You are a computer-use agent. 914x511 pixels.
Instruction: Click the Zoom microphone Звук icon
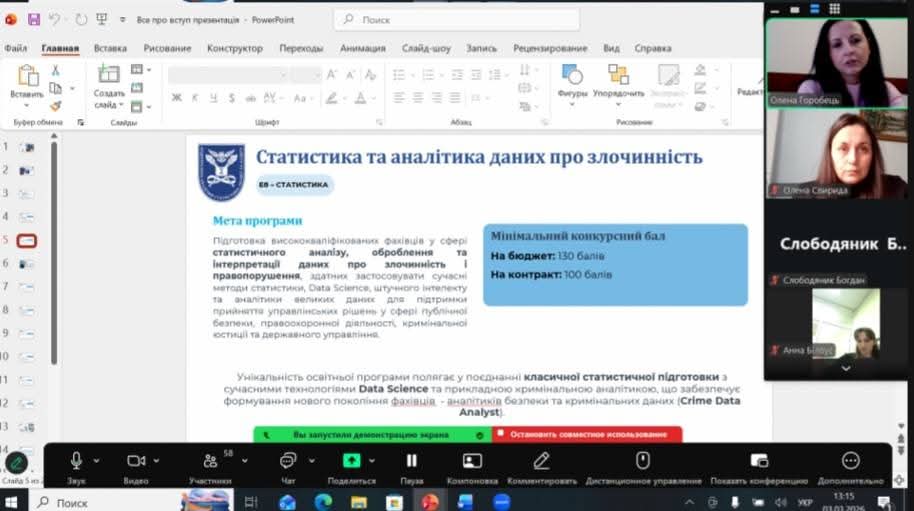coord(76,460)
